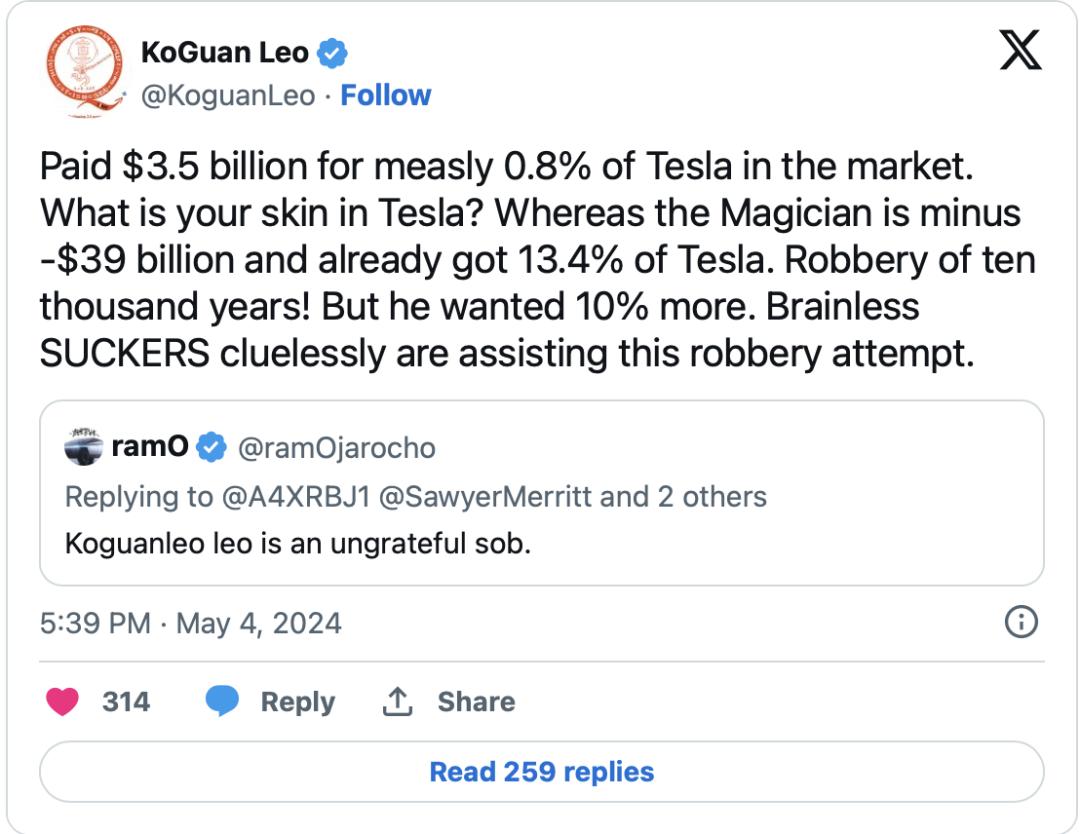Open the info circle icon
The width and height of the screenshot is (1080, 834).
[1020, 623]
